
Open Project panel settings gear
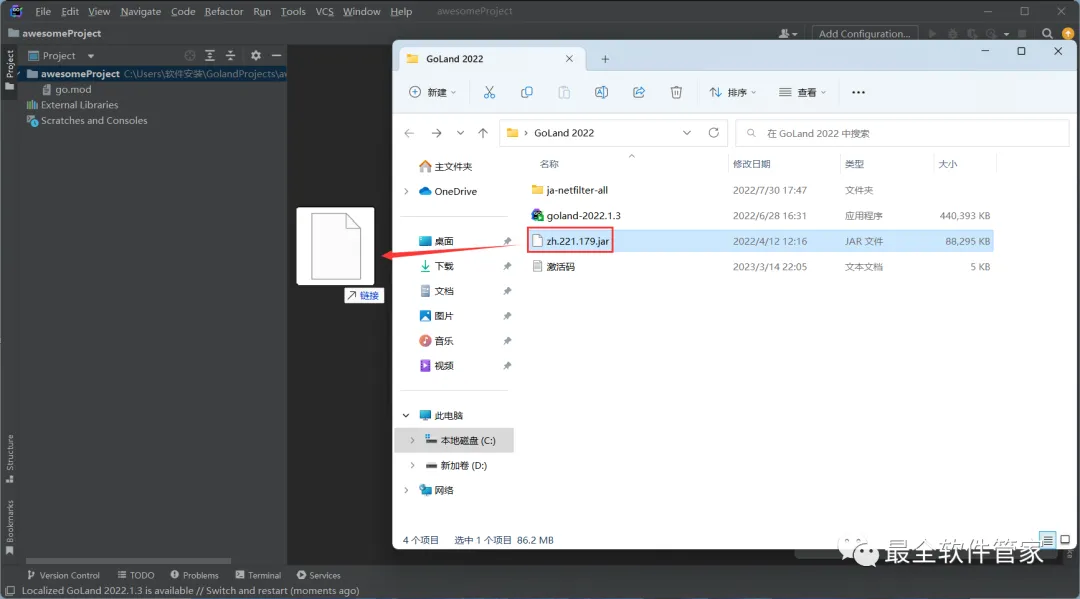tap(256, 55)
